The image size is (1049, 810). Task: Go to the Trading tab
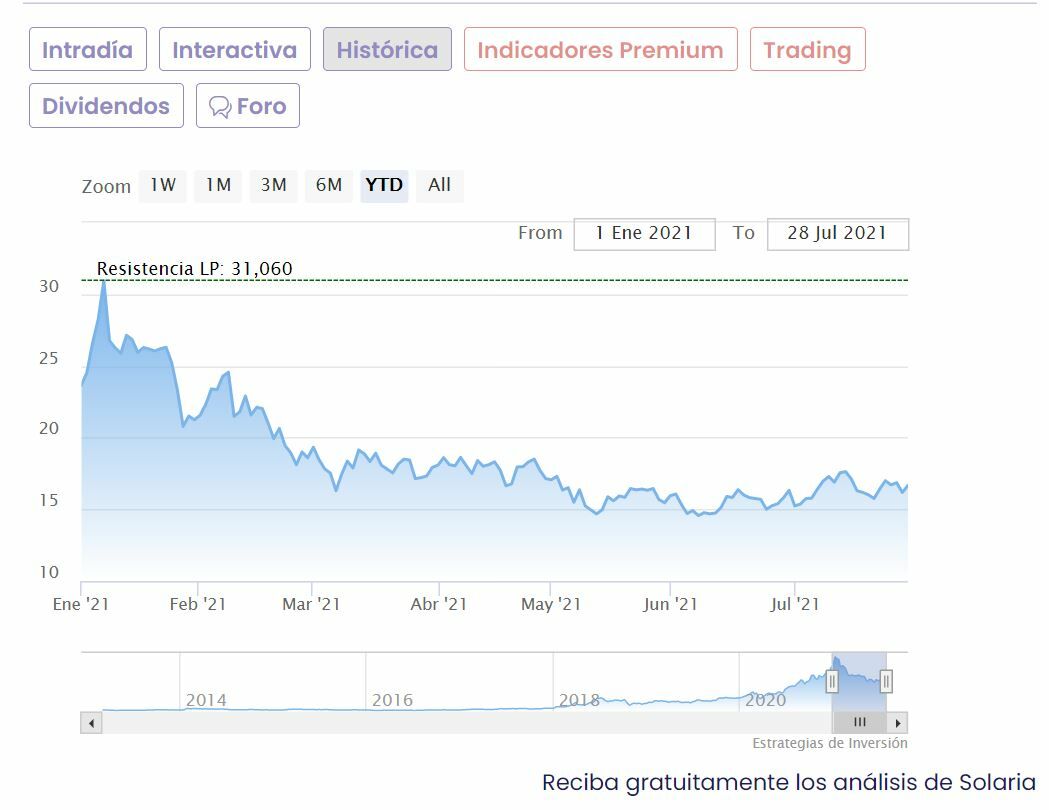(807, 50)
